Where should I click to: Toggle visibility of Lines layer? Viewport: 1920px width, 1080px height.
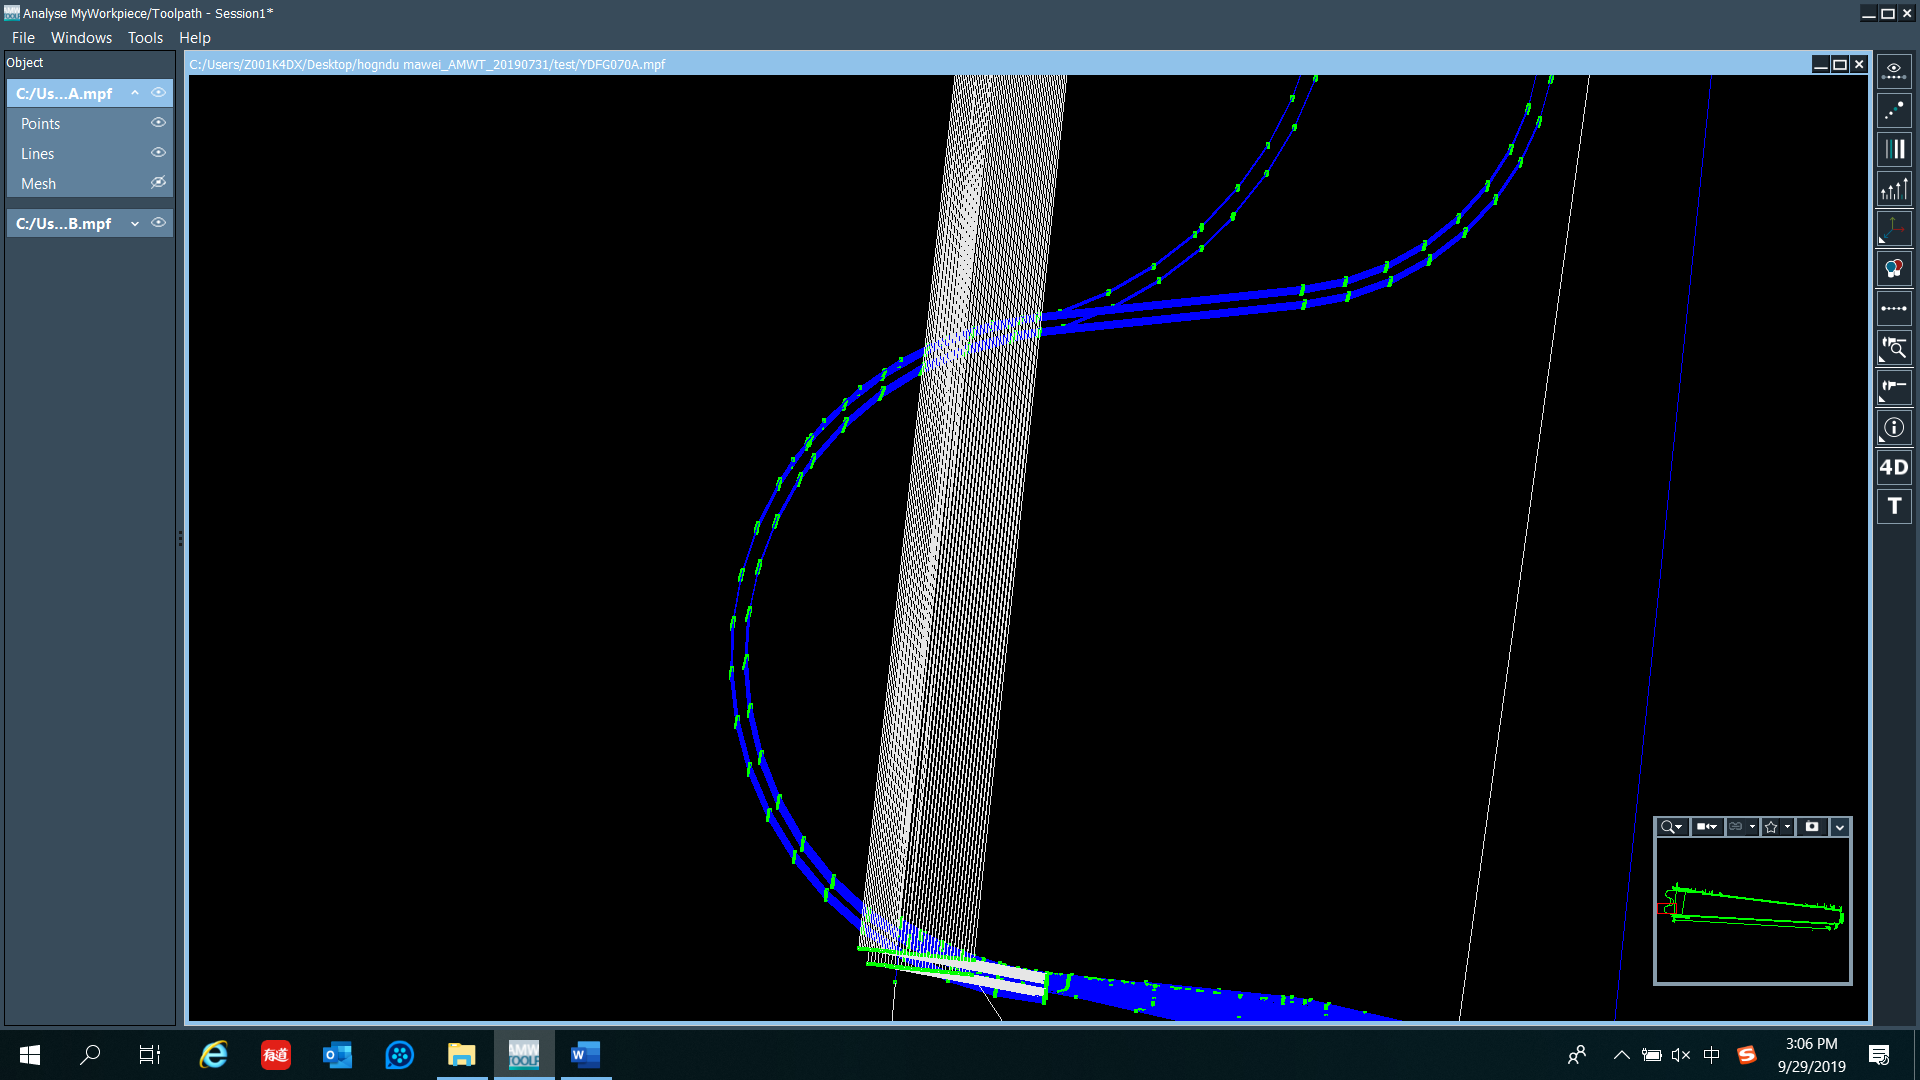click(158, 153)
